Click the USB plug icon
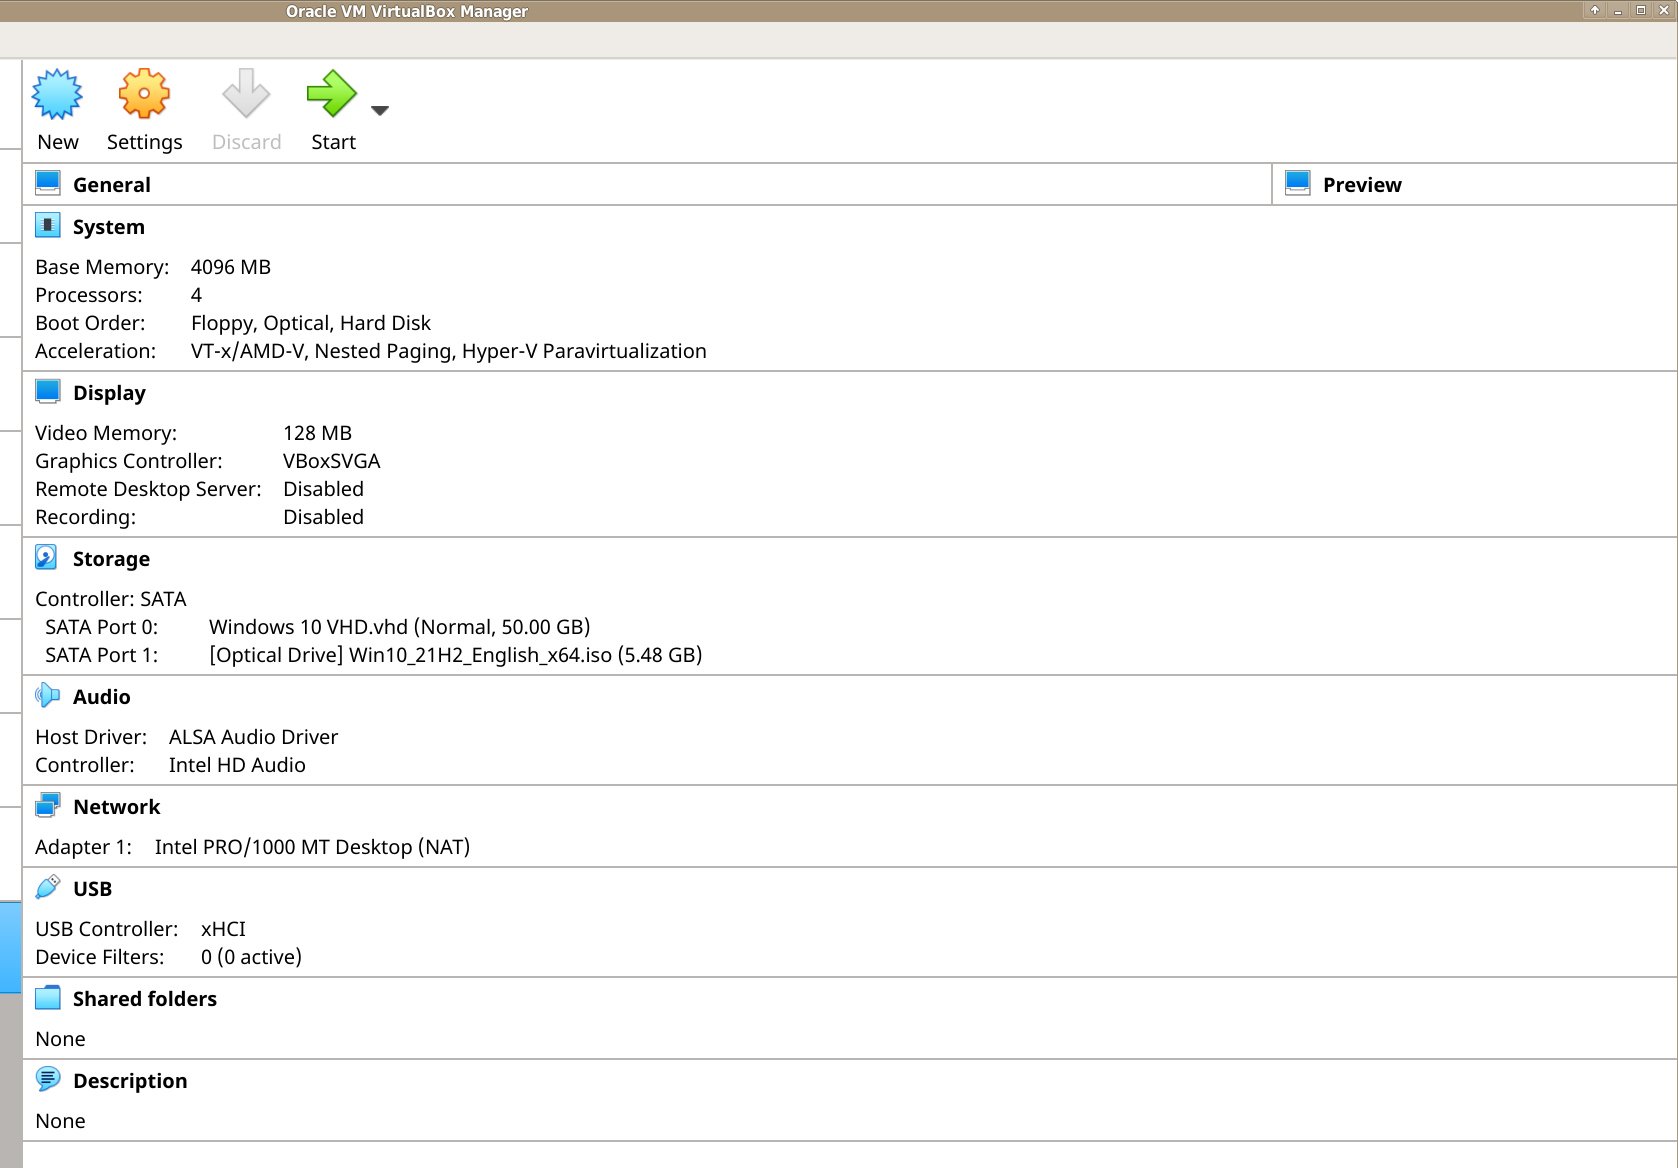1678x1168 pixels. [47, 887]
